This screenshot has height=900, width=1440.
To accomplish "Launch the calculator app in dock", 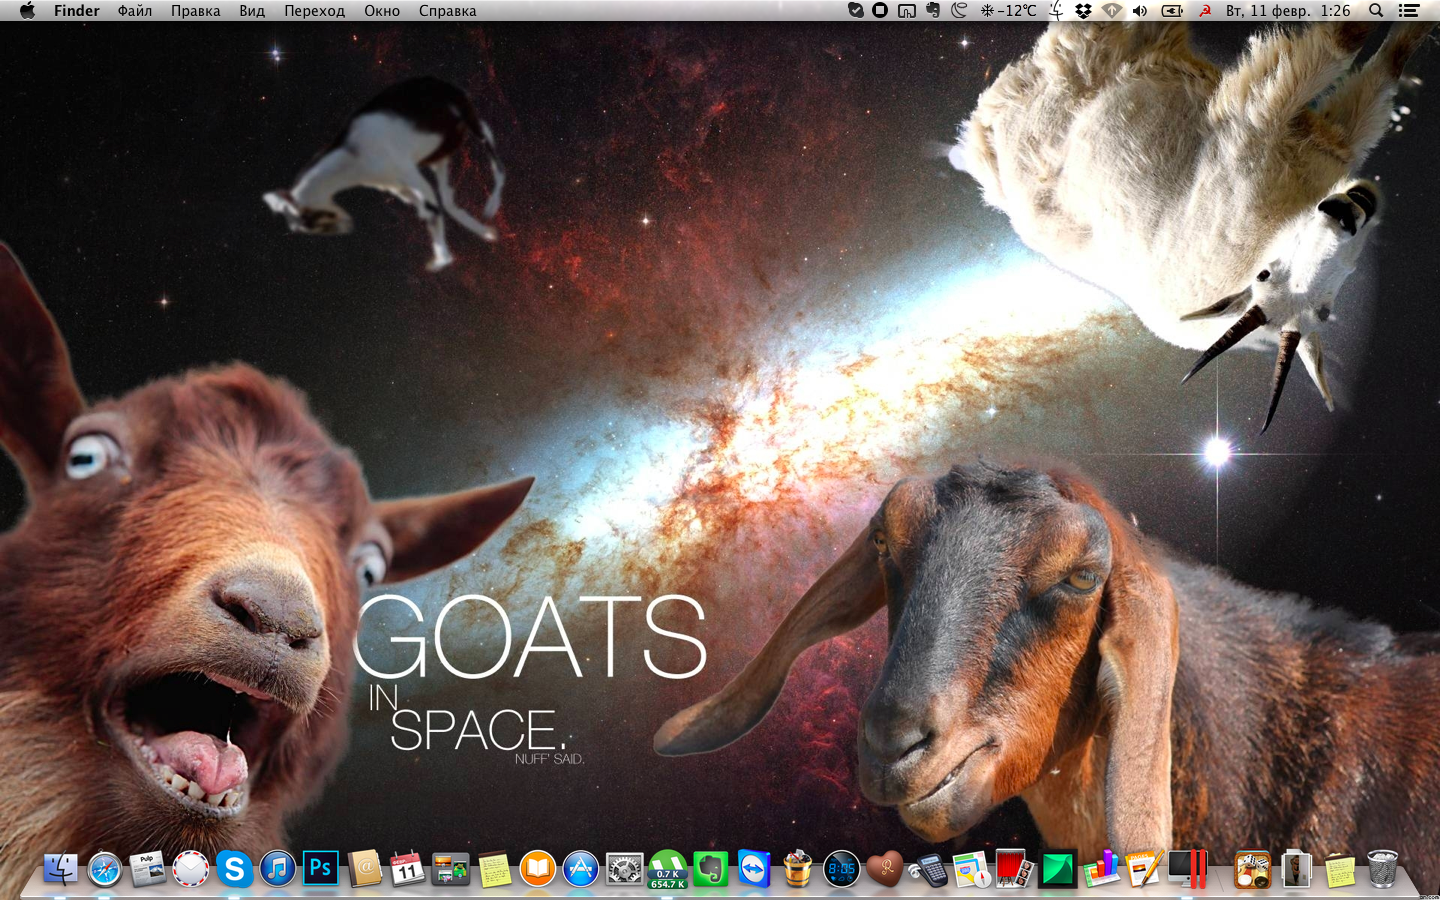I will point(928,869).
